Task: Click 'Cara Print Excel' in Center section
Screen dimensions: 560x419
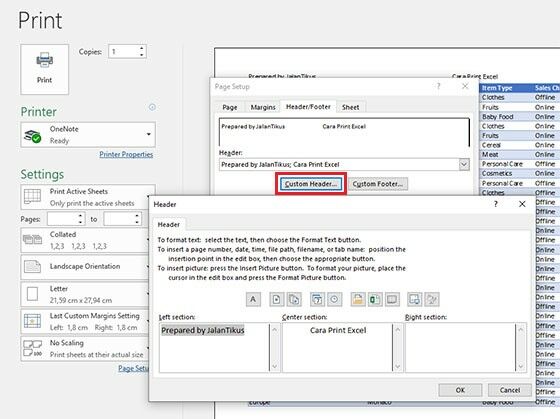Action: coord(338,330)
